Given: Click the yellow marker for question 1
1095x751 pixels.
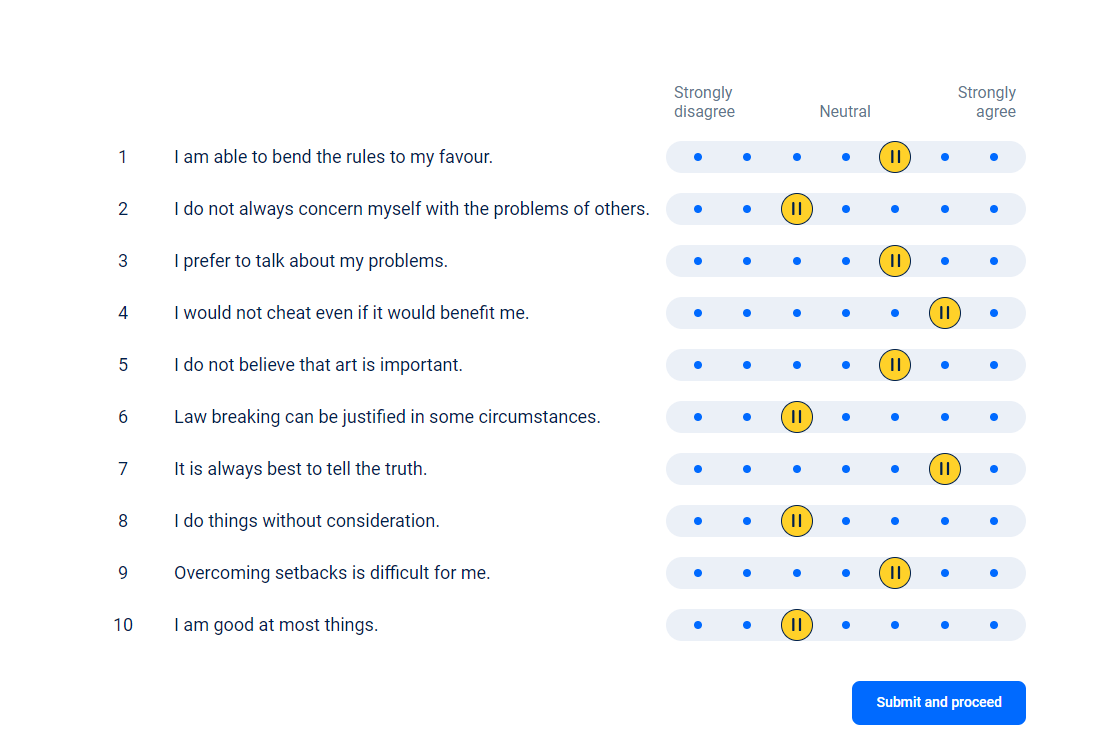Looking at the screenshot, I should pyautogui.click(x=895, y=157).
